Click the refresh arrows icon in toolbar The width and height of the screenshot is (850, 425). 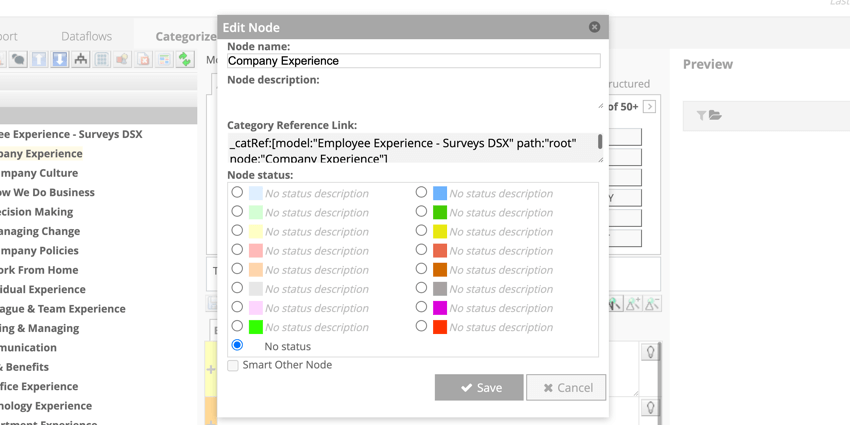(x=185, y=60)
